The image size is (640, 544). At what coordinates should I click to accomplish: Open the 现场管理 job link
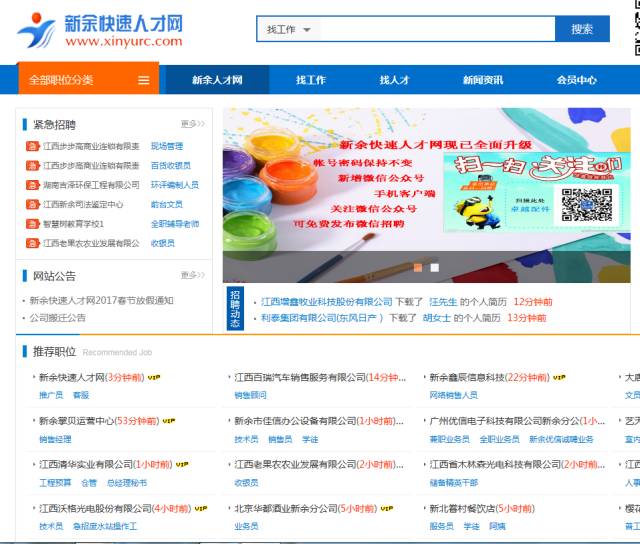[167, 146]
